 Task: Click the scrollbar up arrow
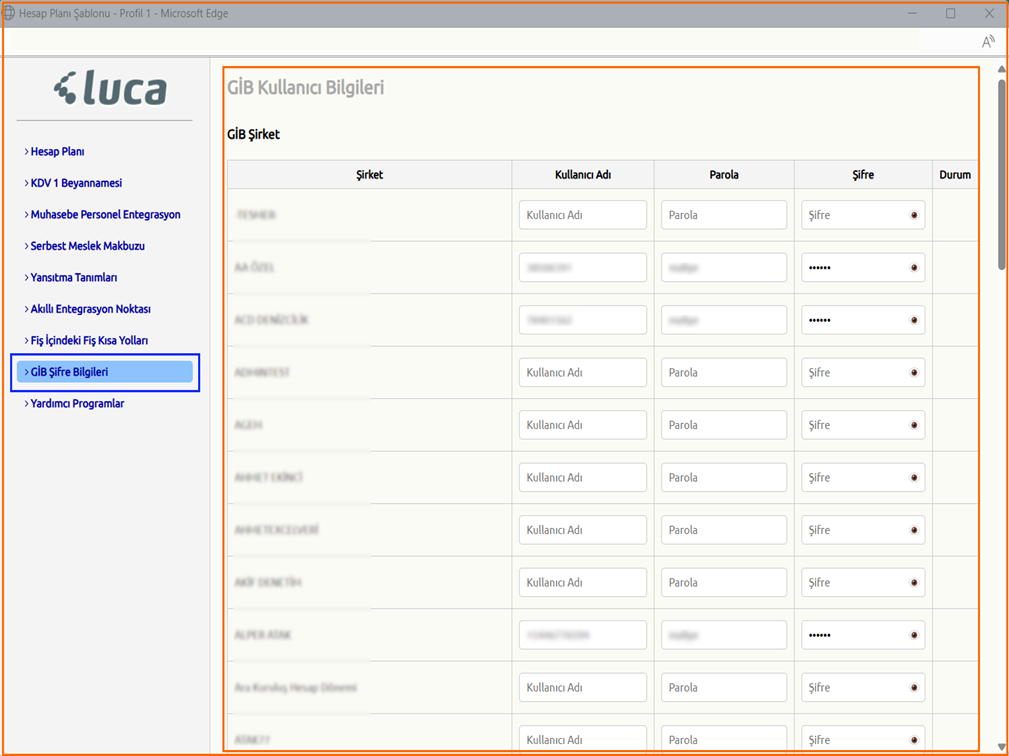click(1001, 69)
